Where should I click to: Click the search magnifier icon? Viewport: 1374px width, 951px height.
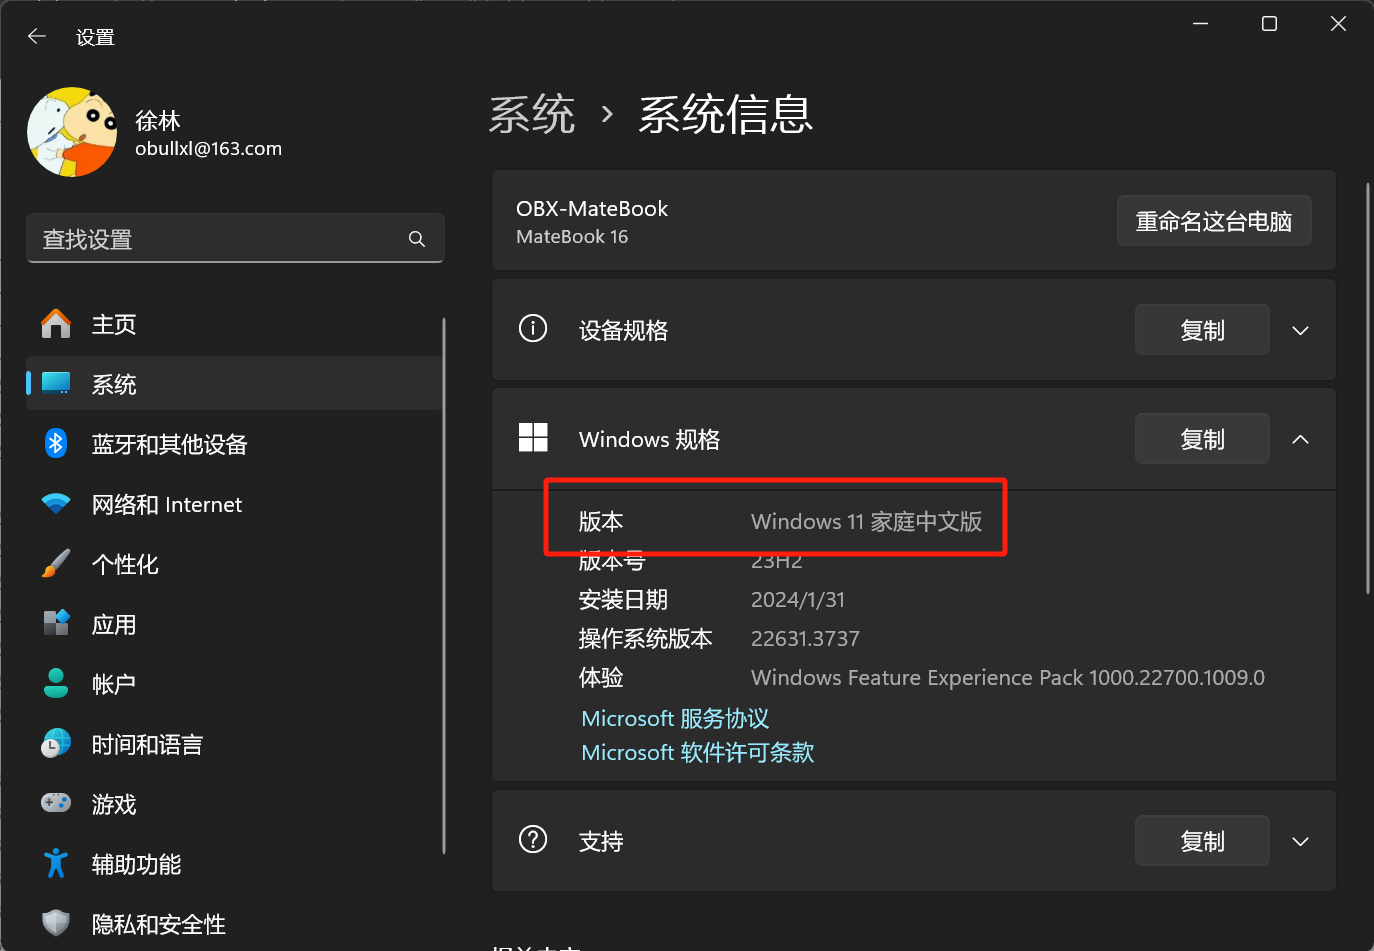click(417, 239)
